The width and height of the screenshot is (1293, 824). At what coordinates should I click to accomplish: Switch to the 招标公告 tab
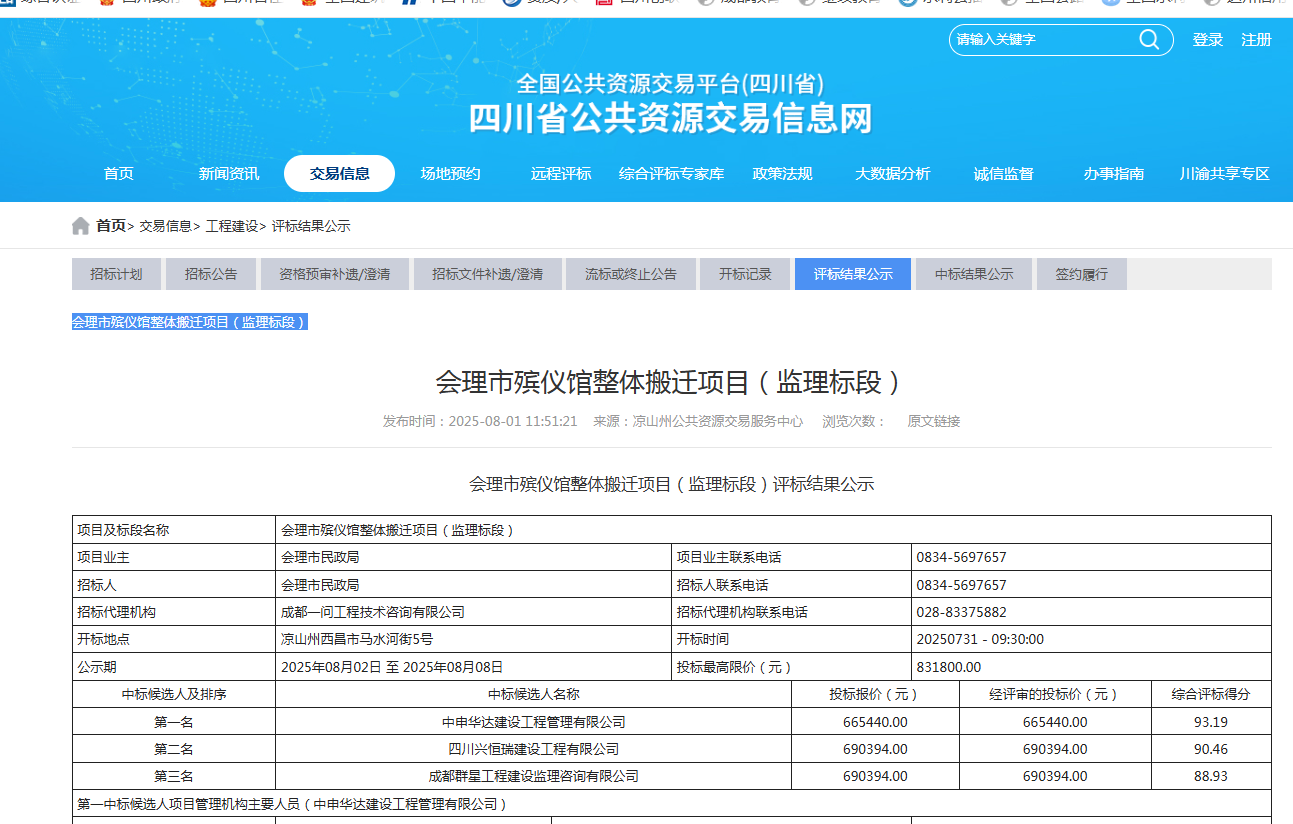coord(211,274)
